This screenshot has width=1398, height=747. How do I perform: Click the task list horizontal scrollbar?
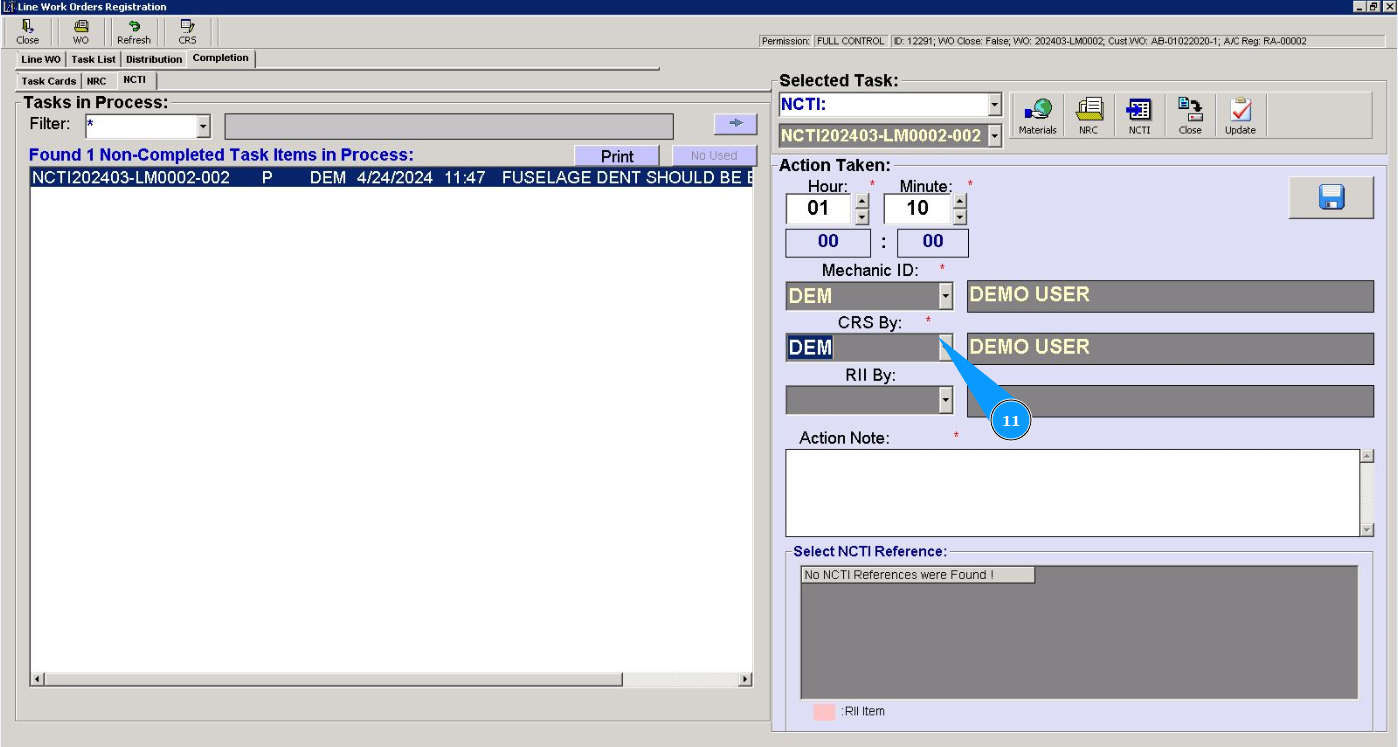point(334,680)
